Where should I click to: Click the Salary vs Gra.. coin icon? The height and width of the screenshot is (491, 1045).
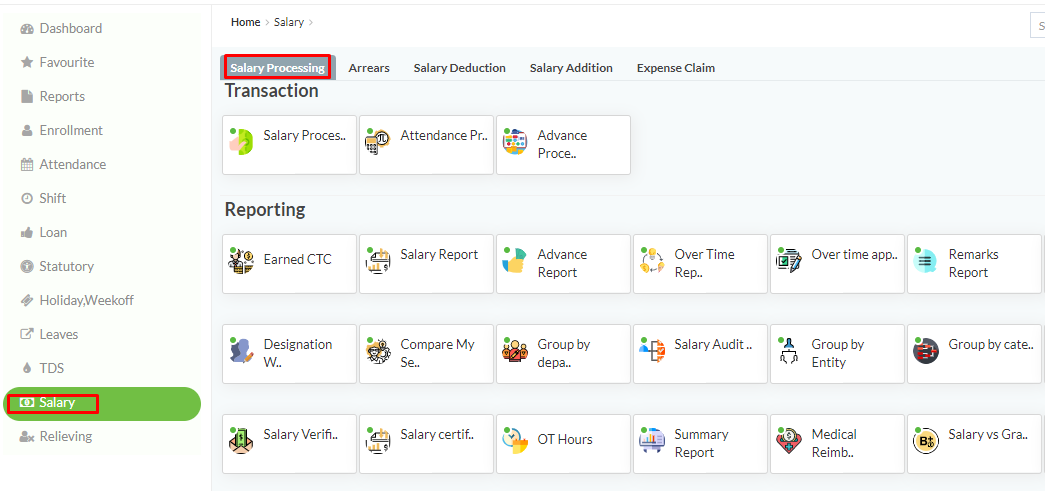click(x=926, y=440)
